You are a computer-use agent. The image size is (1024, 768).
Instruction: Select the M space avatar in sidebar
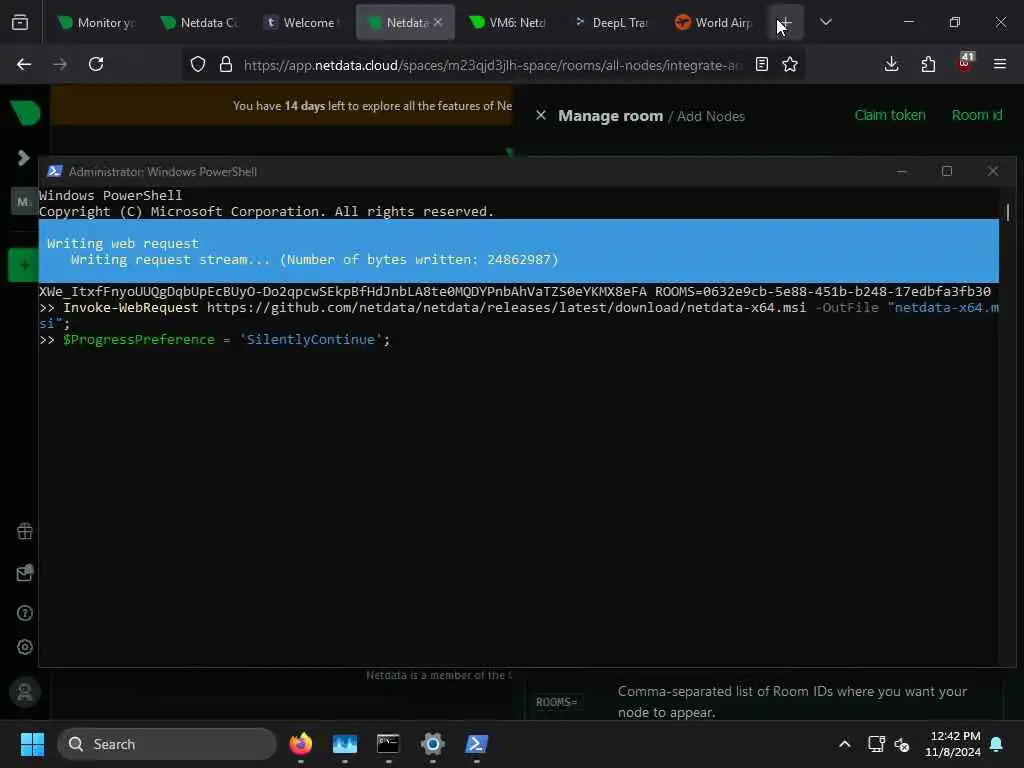pyautogui.click(x=24, y=202)
